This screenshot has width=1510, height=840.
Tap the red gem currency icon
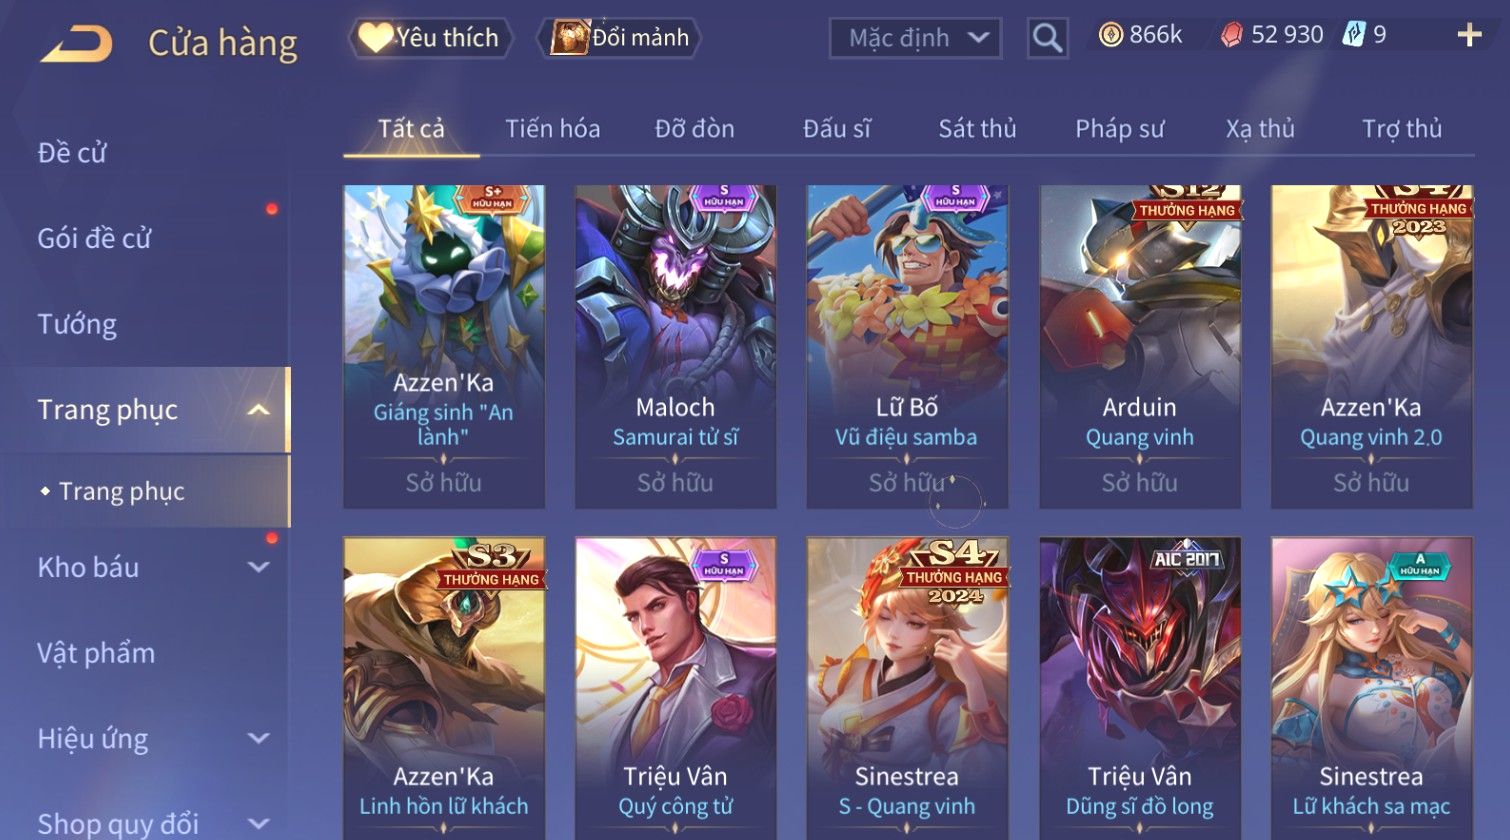pos(1232,35)
